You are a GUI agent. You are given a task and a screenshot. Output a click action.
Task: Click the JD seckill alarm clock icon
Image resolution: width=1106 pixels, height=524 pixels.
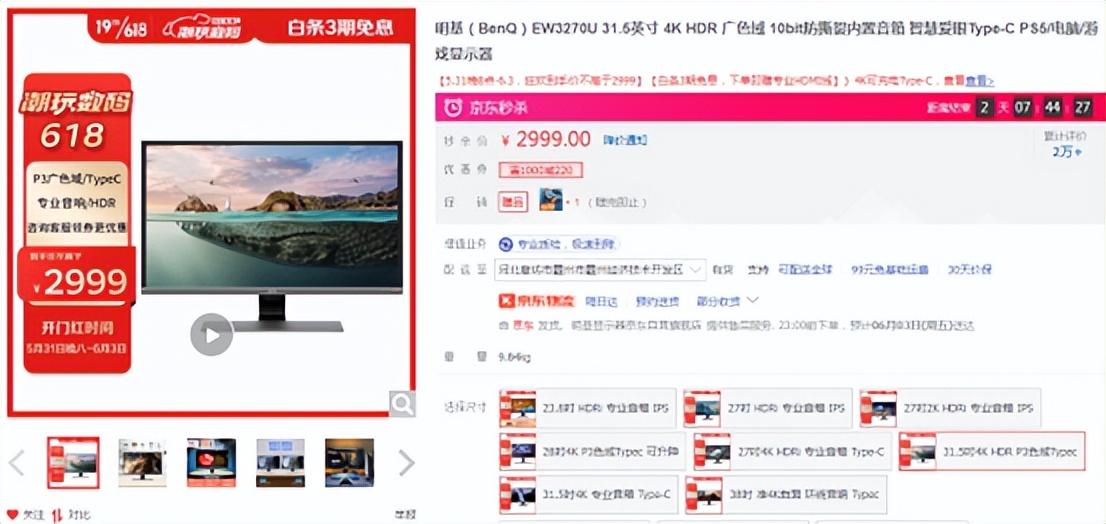coord(452,108)
